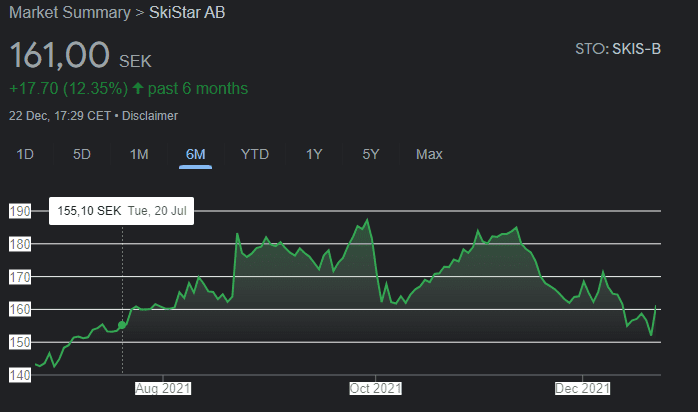The height and width of the screenshot is (412, 698).
Task: Click the SkiStar AB company title
Action: (x=187, y=12)
